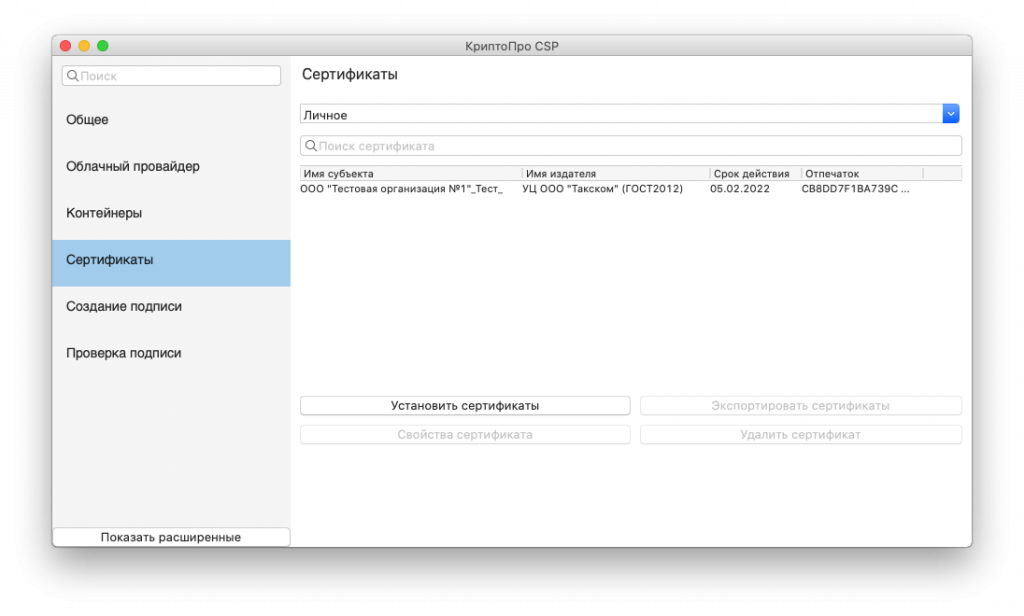The width and height of the screenshot is (1024, 616).
Task: Click the magnifier icon in the sidebar search field
Action: coord(72,76)
